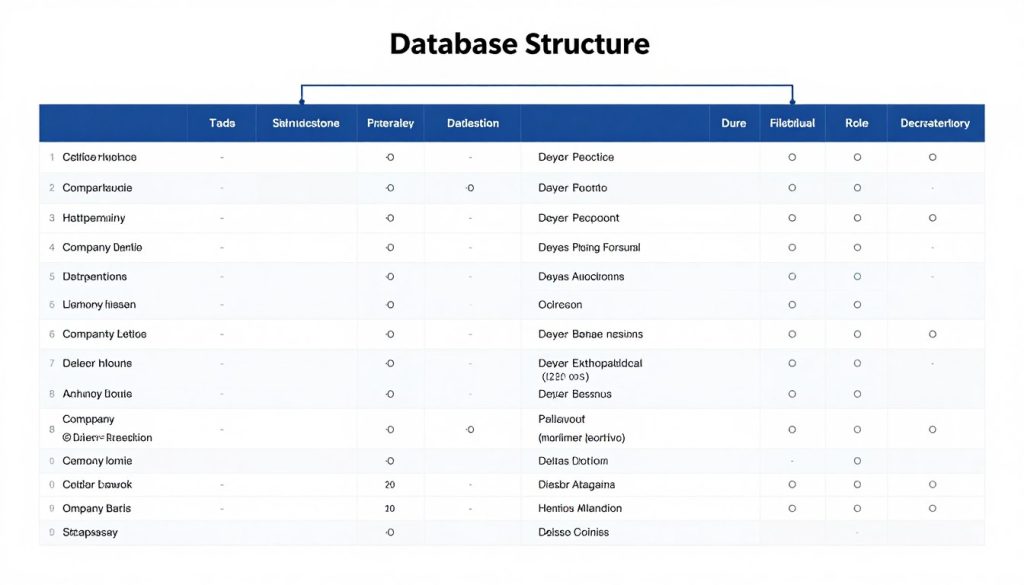Click the Liemony hiesen row name
Image resolution: width=1024 pixels, height=585 pixels.
99,305
